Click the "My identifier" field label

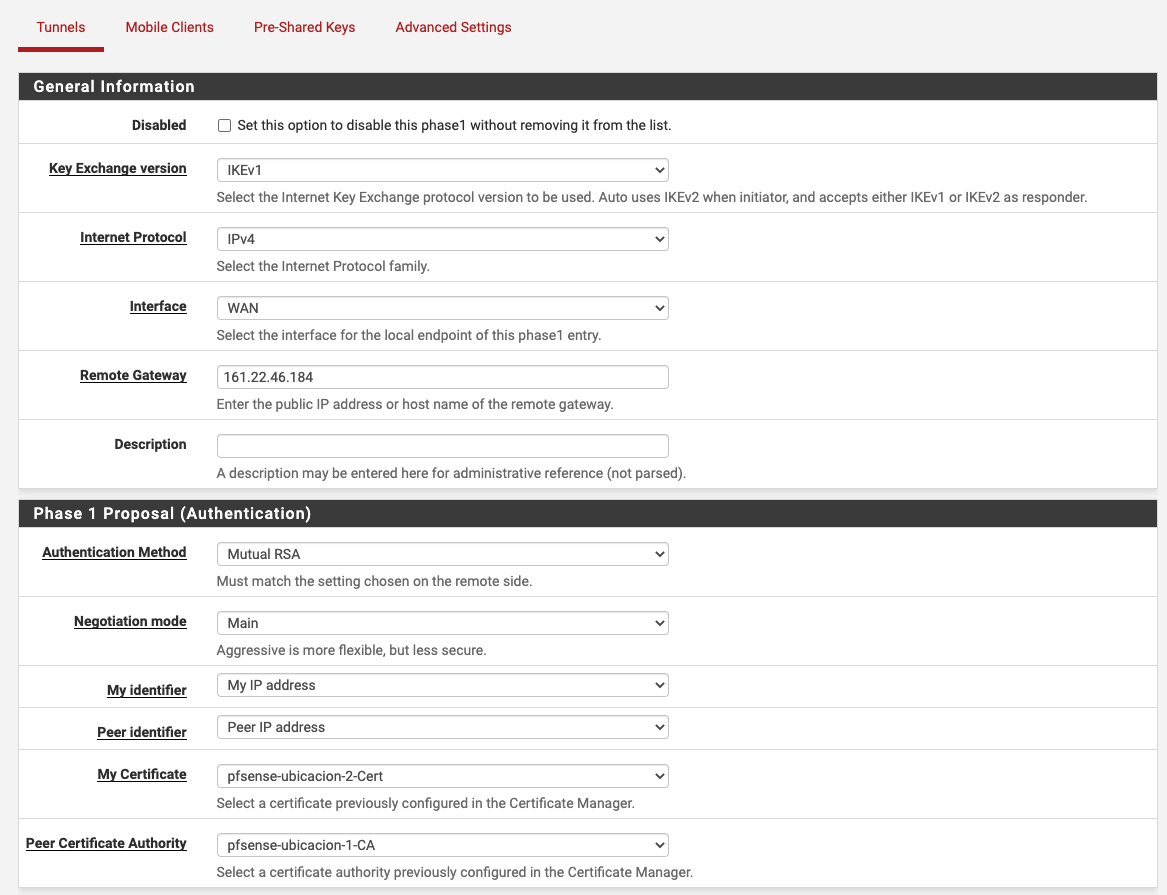147,690
